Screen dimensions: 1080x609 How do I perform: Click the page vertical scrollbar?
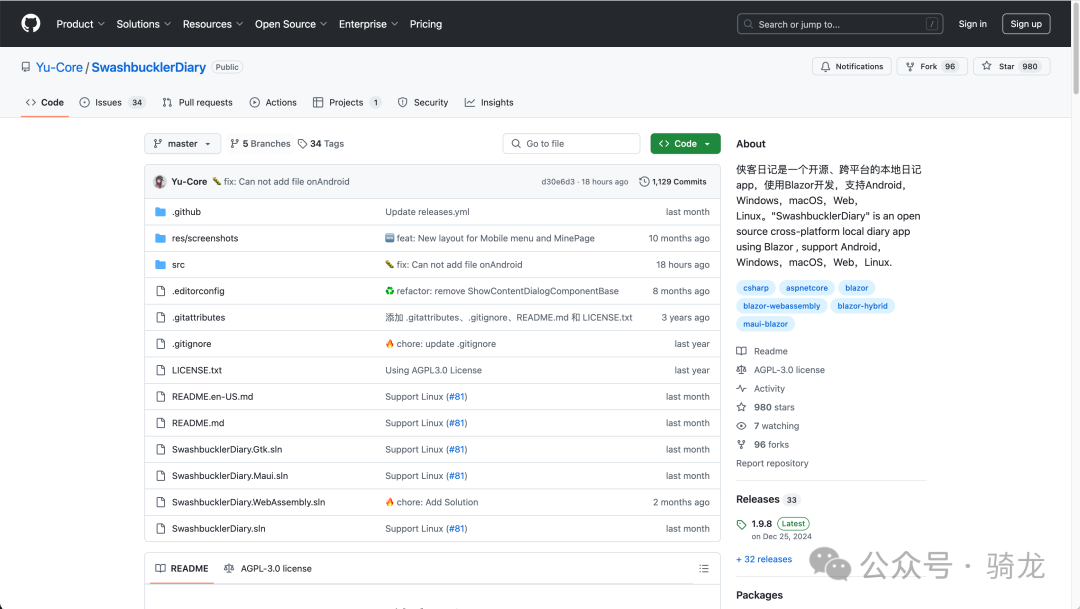point(1075,48)
